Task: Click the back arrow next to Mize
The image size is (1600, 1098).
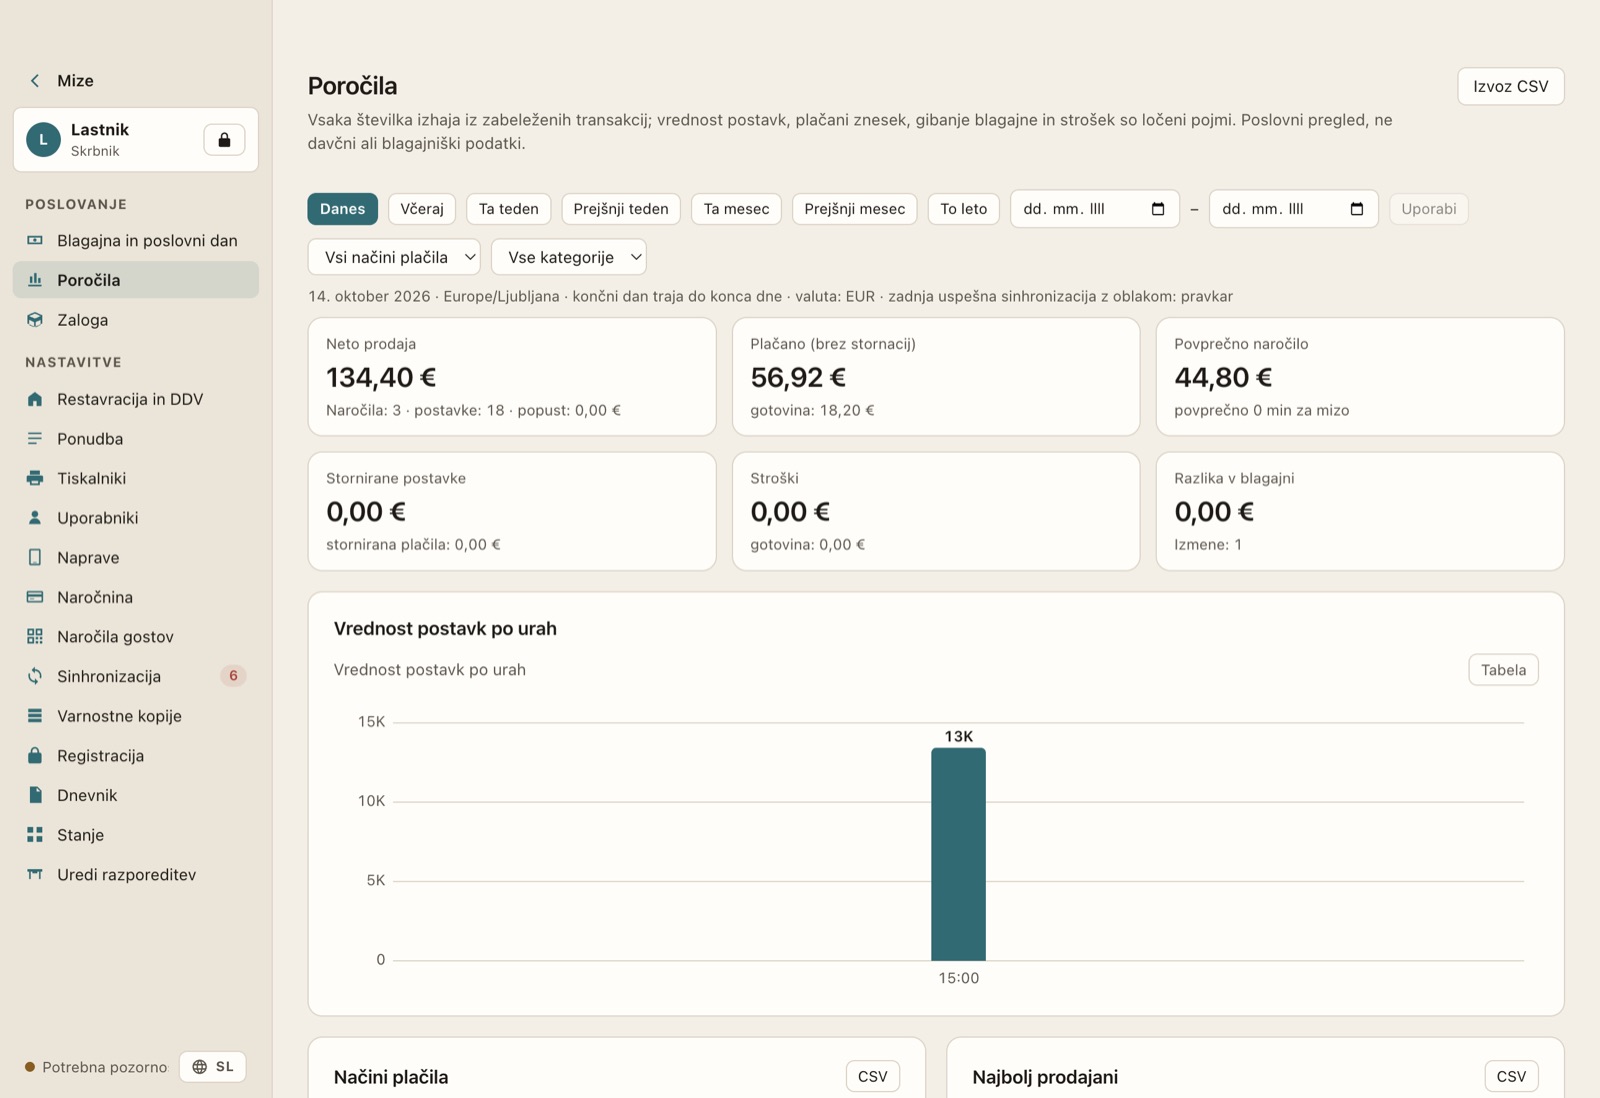Action: point(35,81)
